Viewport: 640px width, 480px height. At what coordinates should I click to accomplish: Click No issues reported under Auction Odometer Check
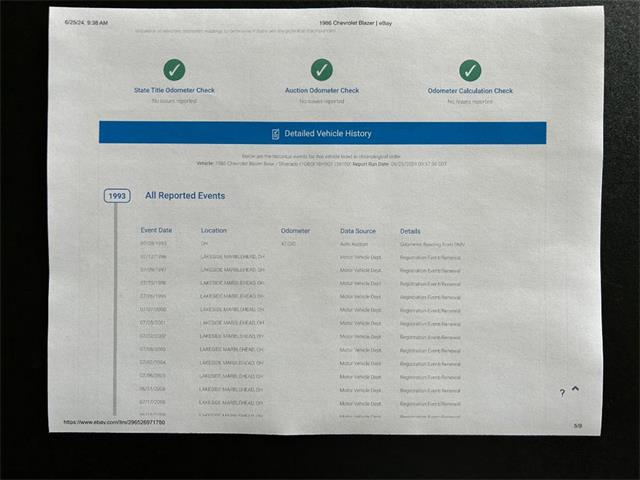(322, 101)
